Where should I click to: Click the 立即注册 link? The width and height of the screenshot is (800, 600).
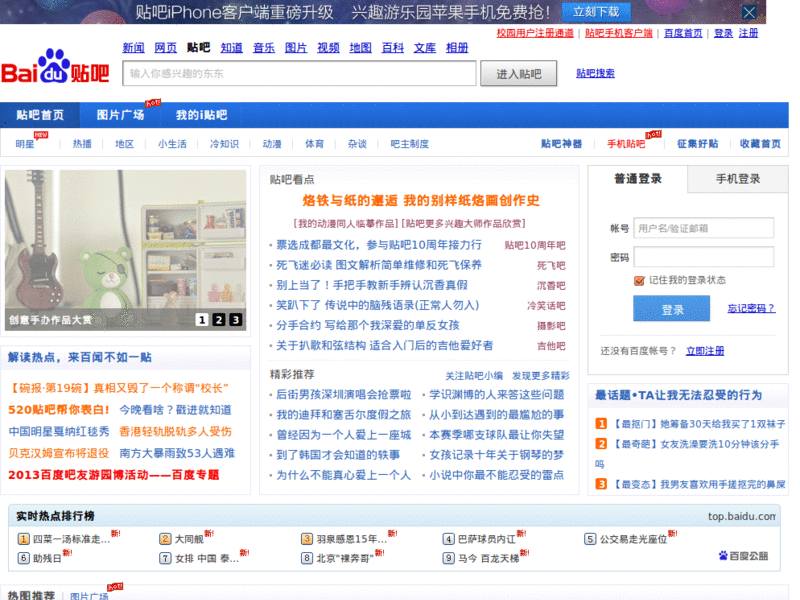[705, 351]
